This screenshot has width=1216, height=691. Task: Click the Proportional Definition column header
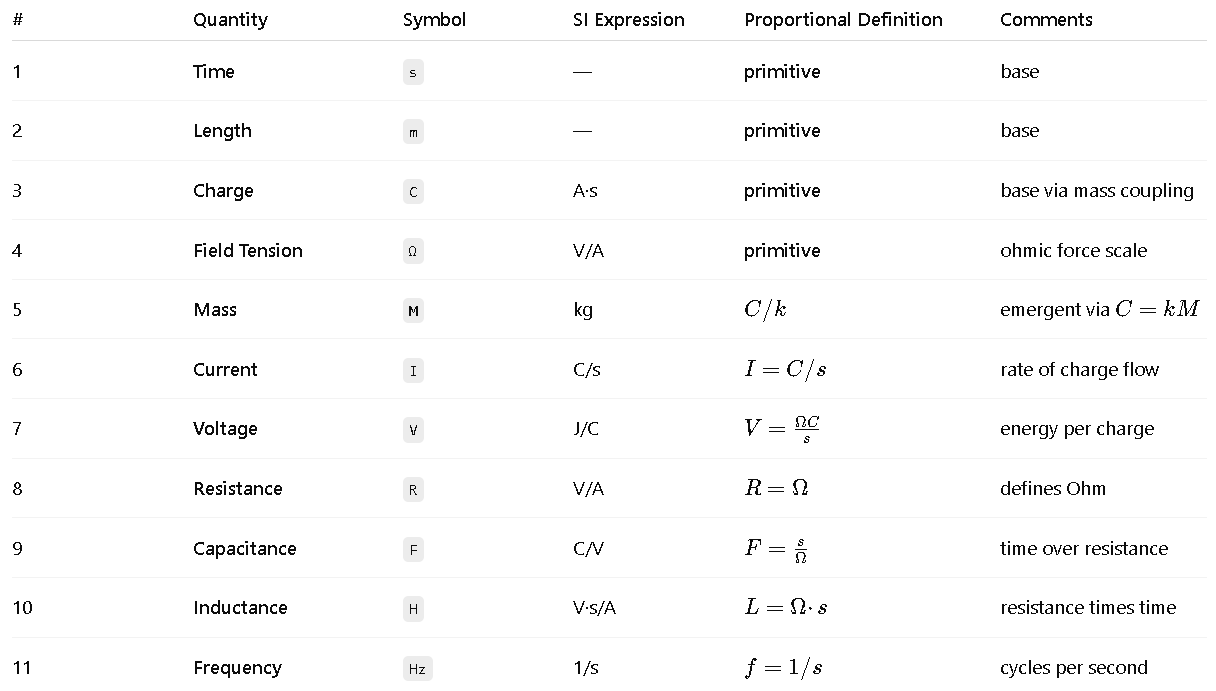(843, 20)
